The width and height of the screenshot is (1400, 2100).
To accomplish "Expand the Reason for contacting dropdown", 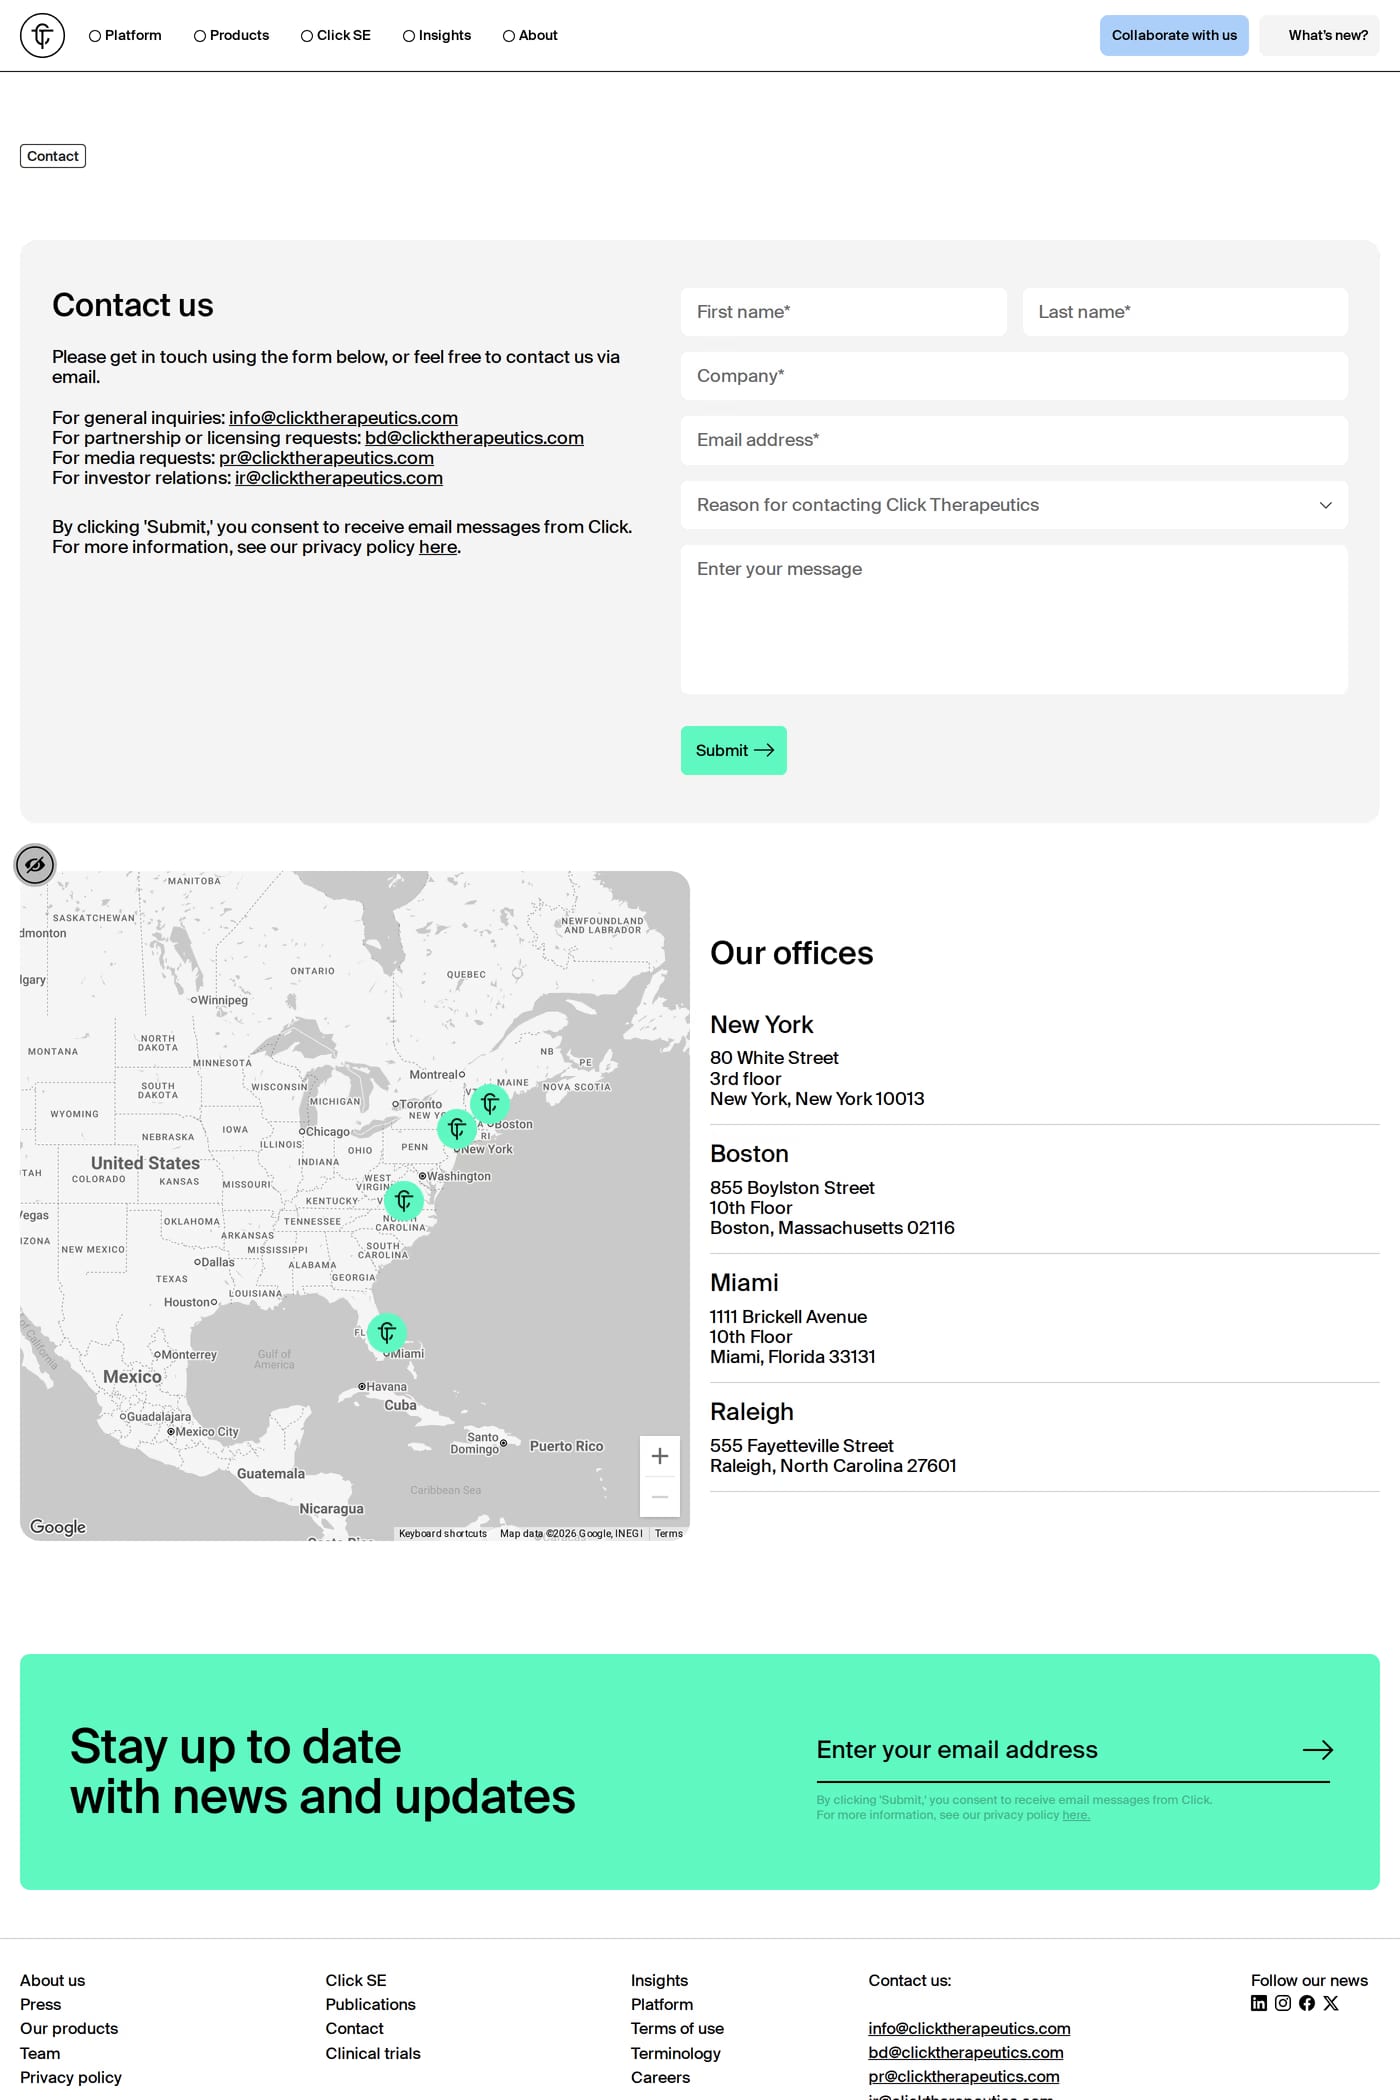I will [x=1014, y=505].
